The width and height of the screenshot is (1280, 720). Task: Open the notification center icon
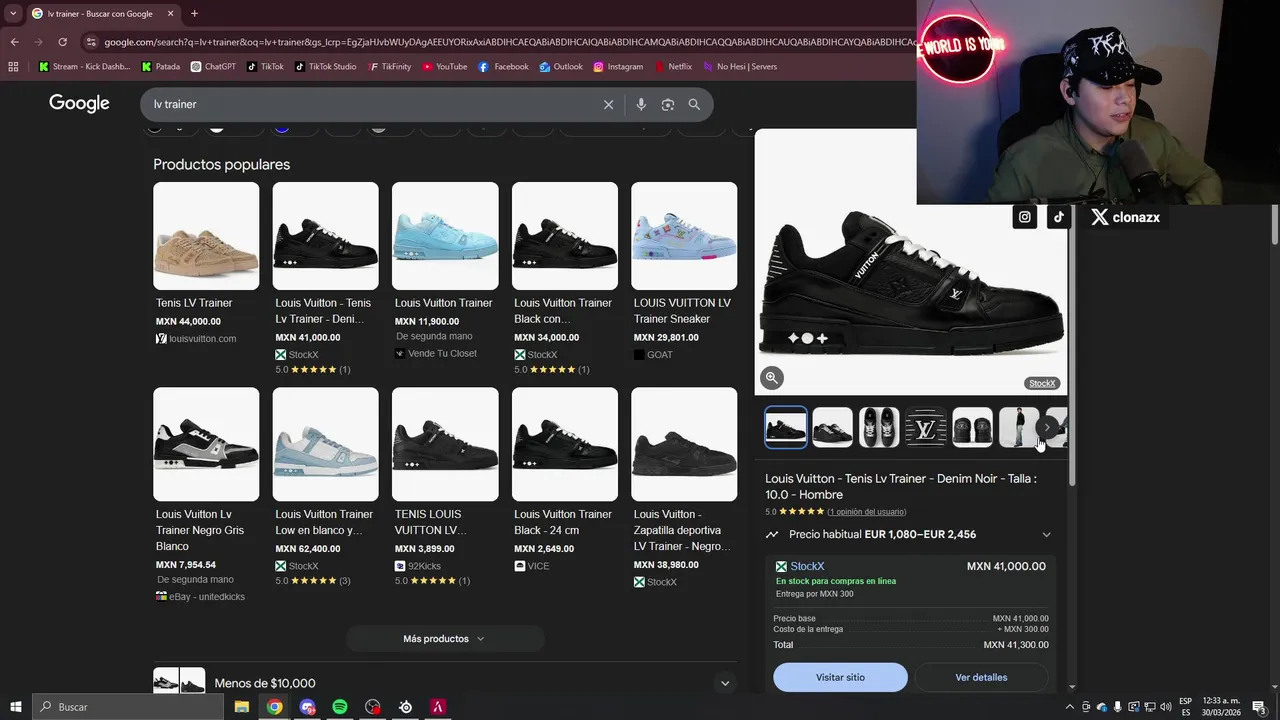(x=1259, y=707)
